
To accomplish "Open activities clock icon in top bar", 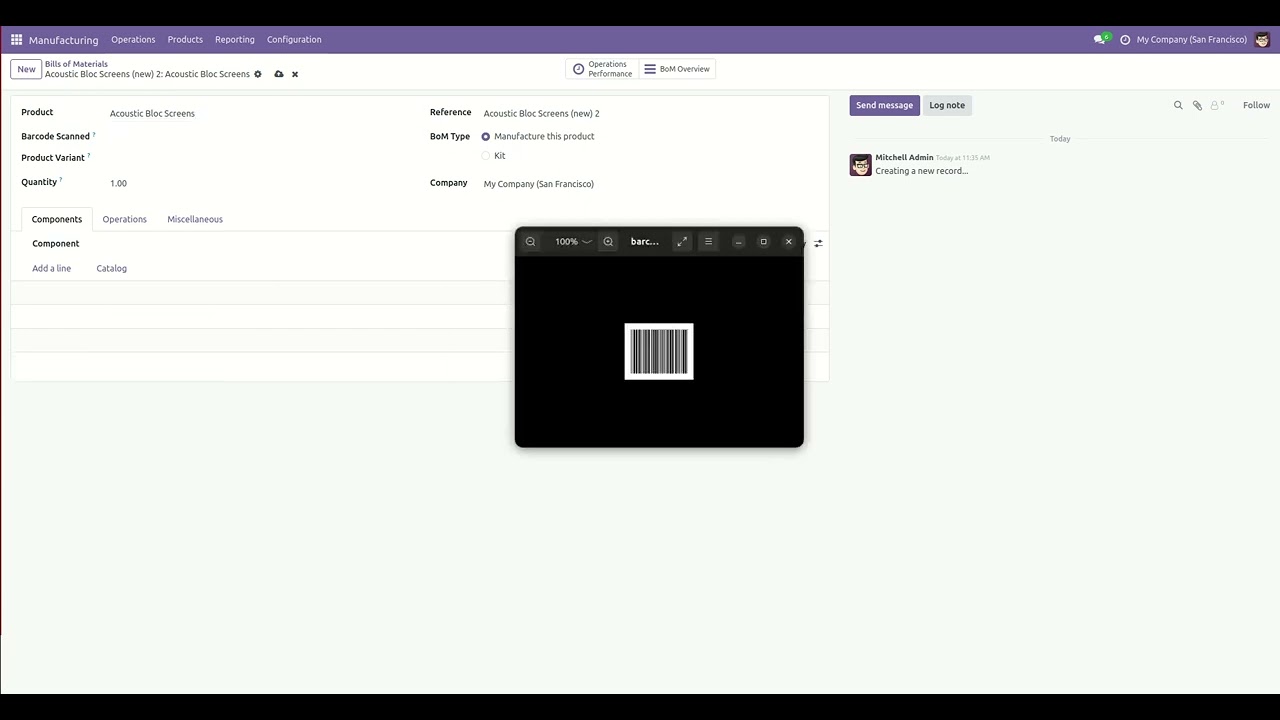I will (1125, 40).
